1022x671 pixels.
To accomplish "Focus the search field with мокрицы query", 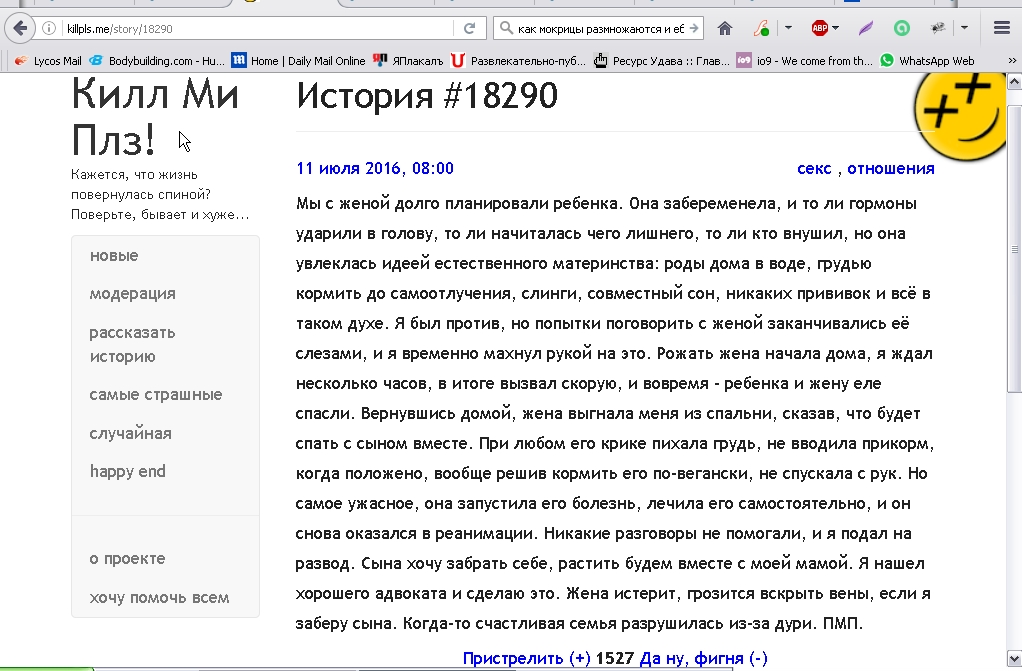I will [x=600, y=29].
